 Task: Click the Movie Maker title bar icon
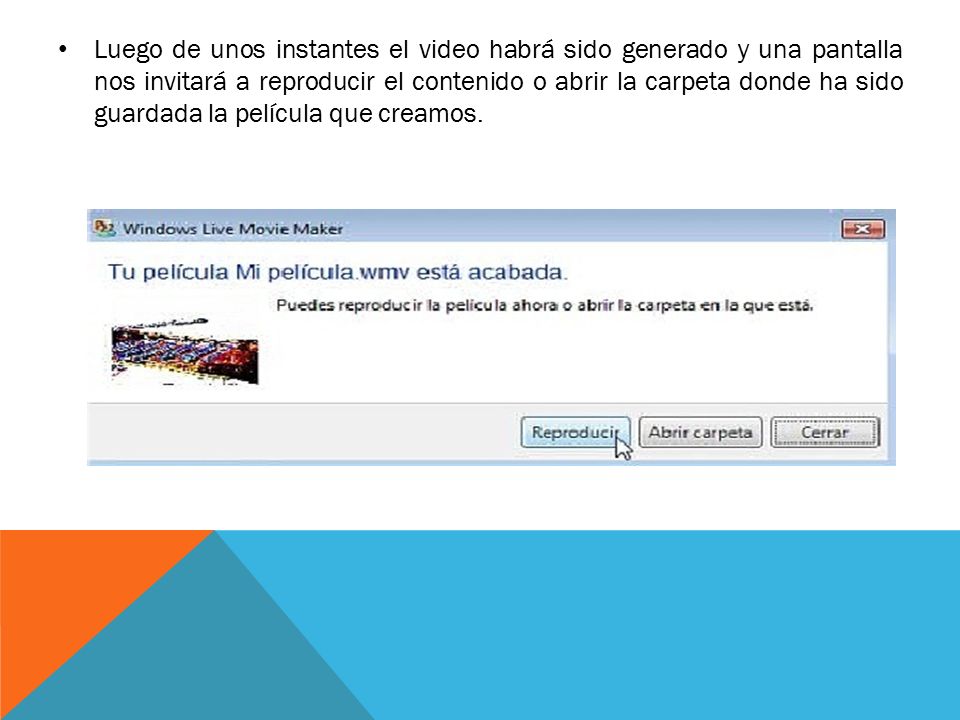pos(104,228)
